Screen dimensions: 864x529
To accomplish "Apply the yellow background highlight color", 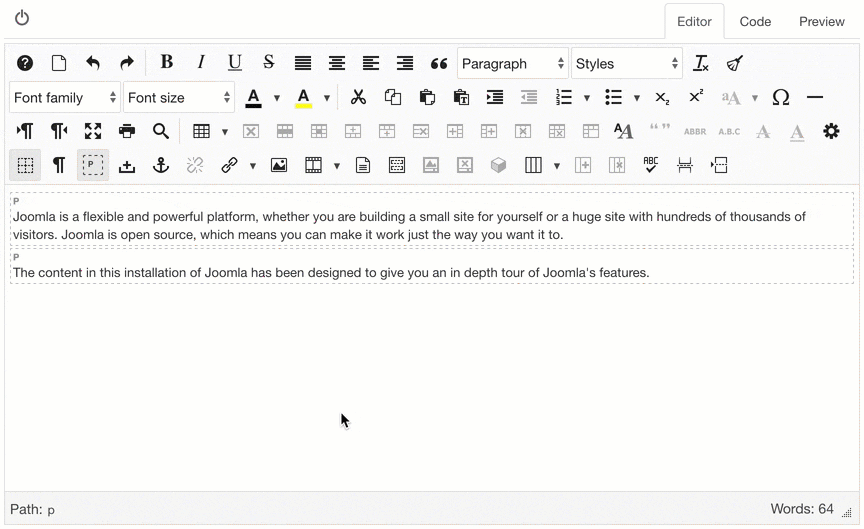I will pos(303,97).
